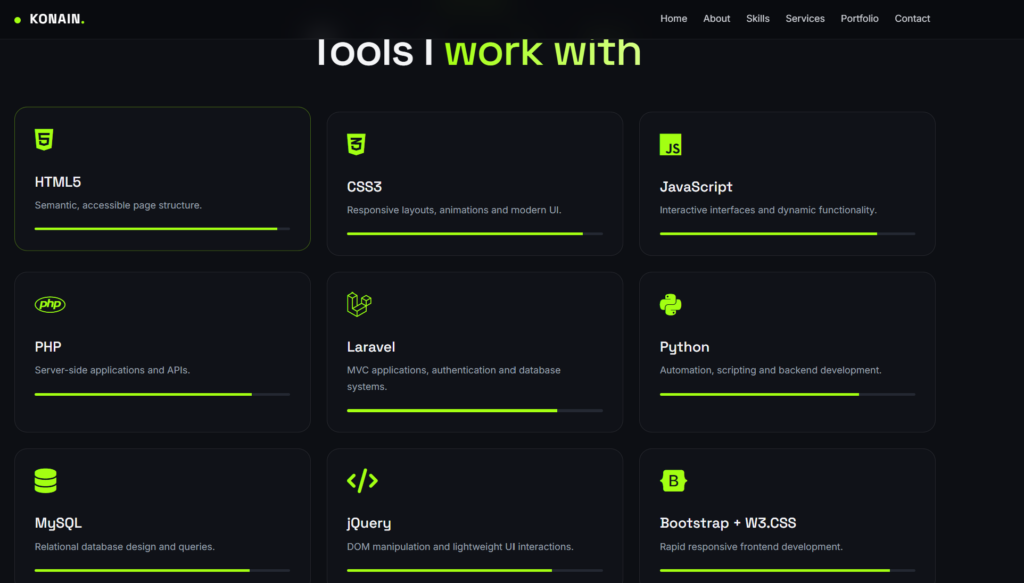Click 'Rapid responsive frontend development.' text
The height and width of the screenshot is (583, 1024).
coord(751,547)
